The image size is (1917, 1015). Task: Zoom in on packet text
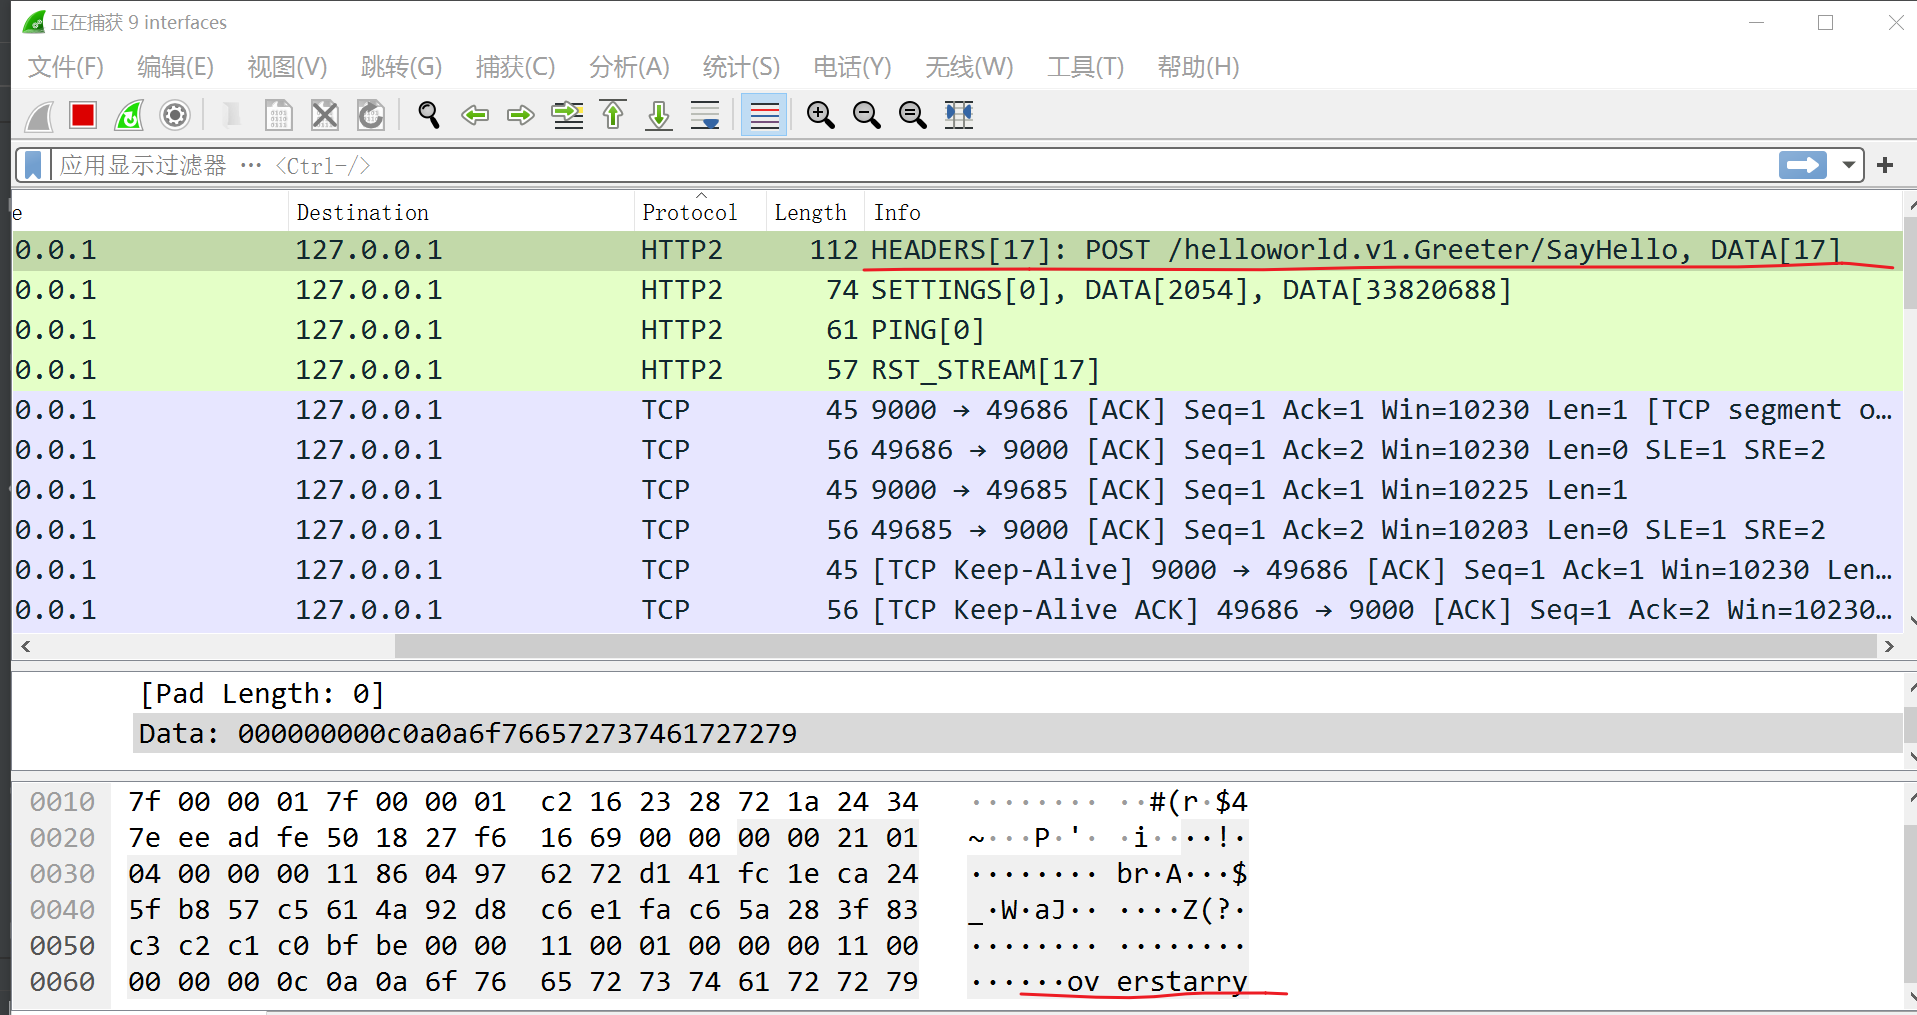click(x=820, y=116)
